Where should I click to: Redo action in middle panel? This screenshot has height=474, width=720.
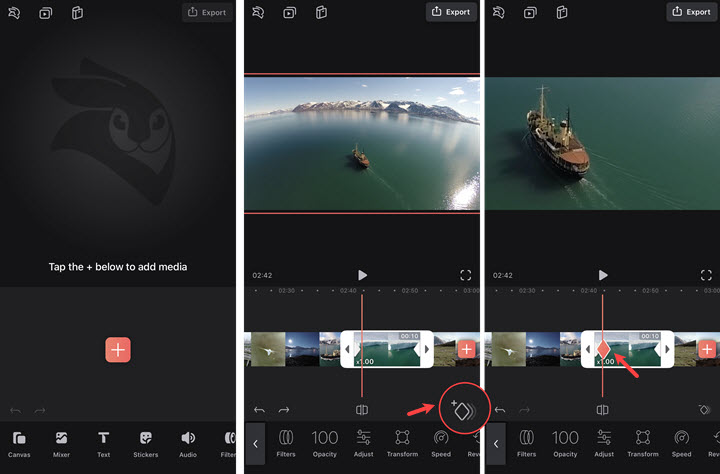[284, 410]
